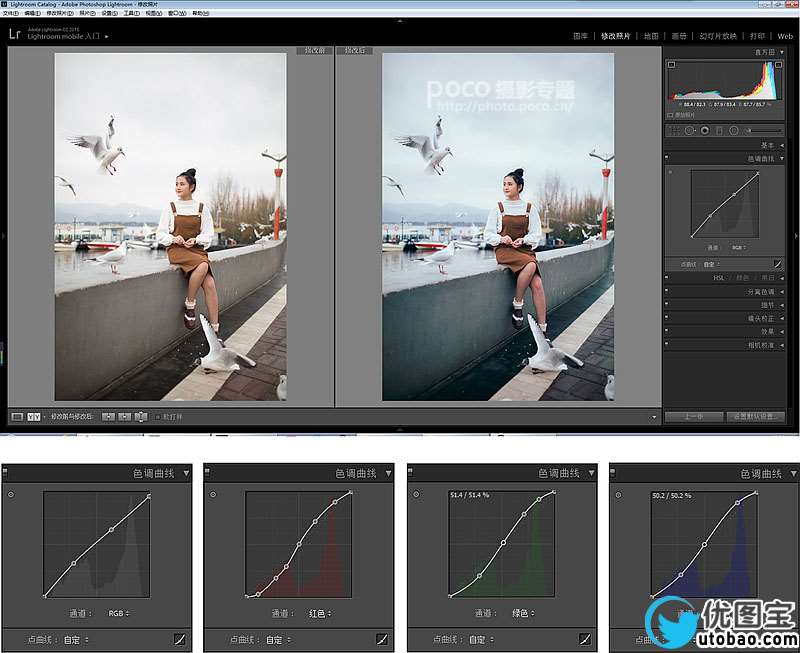The width and height of the screenshot is (800, 653).
Task: Toggle the histogram highlight clipping indicator
Action: (x=779, y=65)
